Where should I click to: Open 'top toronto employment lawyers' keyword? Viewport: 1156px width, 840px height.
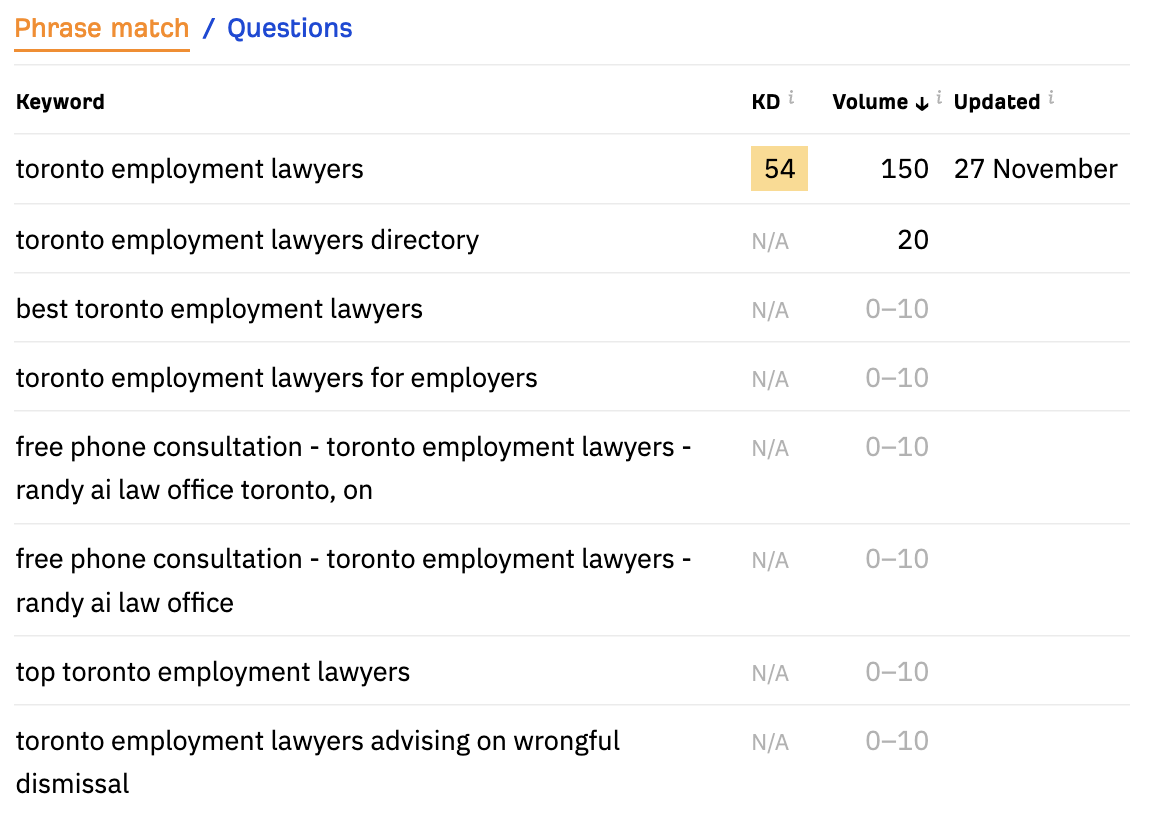(x=213, y=672)
